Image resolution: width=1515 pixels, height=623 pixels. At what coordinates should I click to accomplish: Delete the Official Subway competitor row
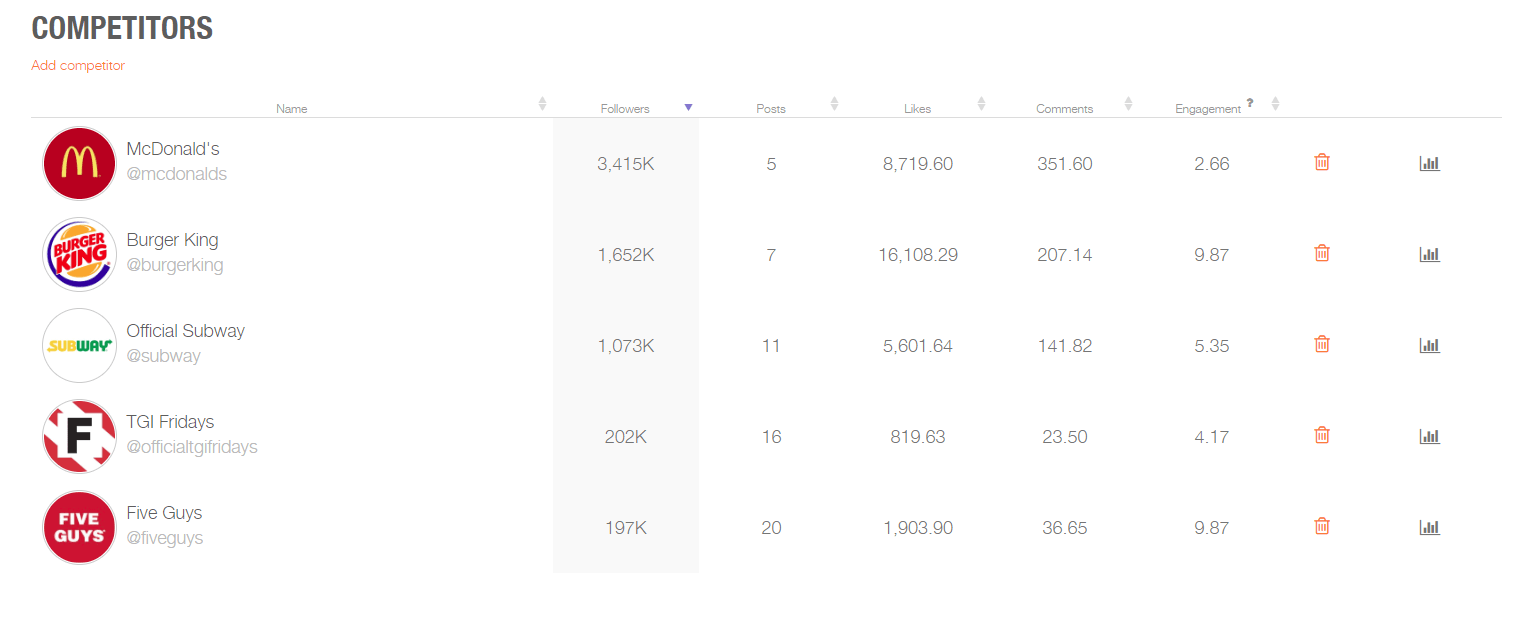1321,344
